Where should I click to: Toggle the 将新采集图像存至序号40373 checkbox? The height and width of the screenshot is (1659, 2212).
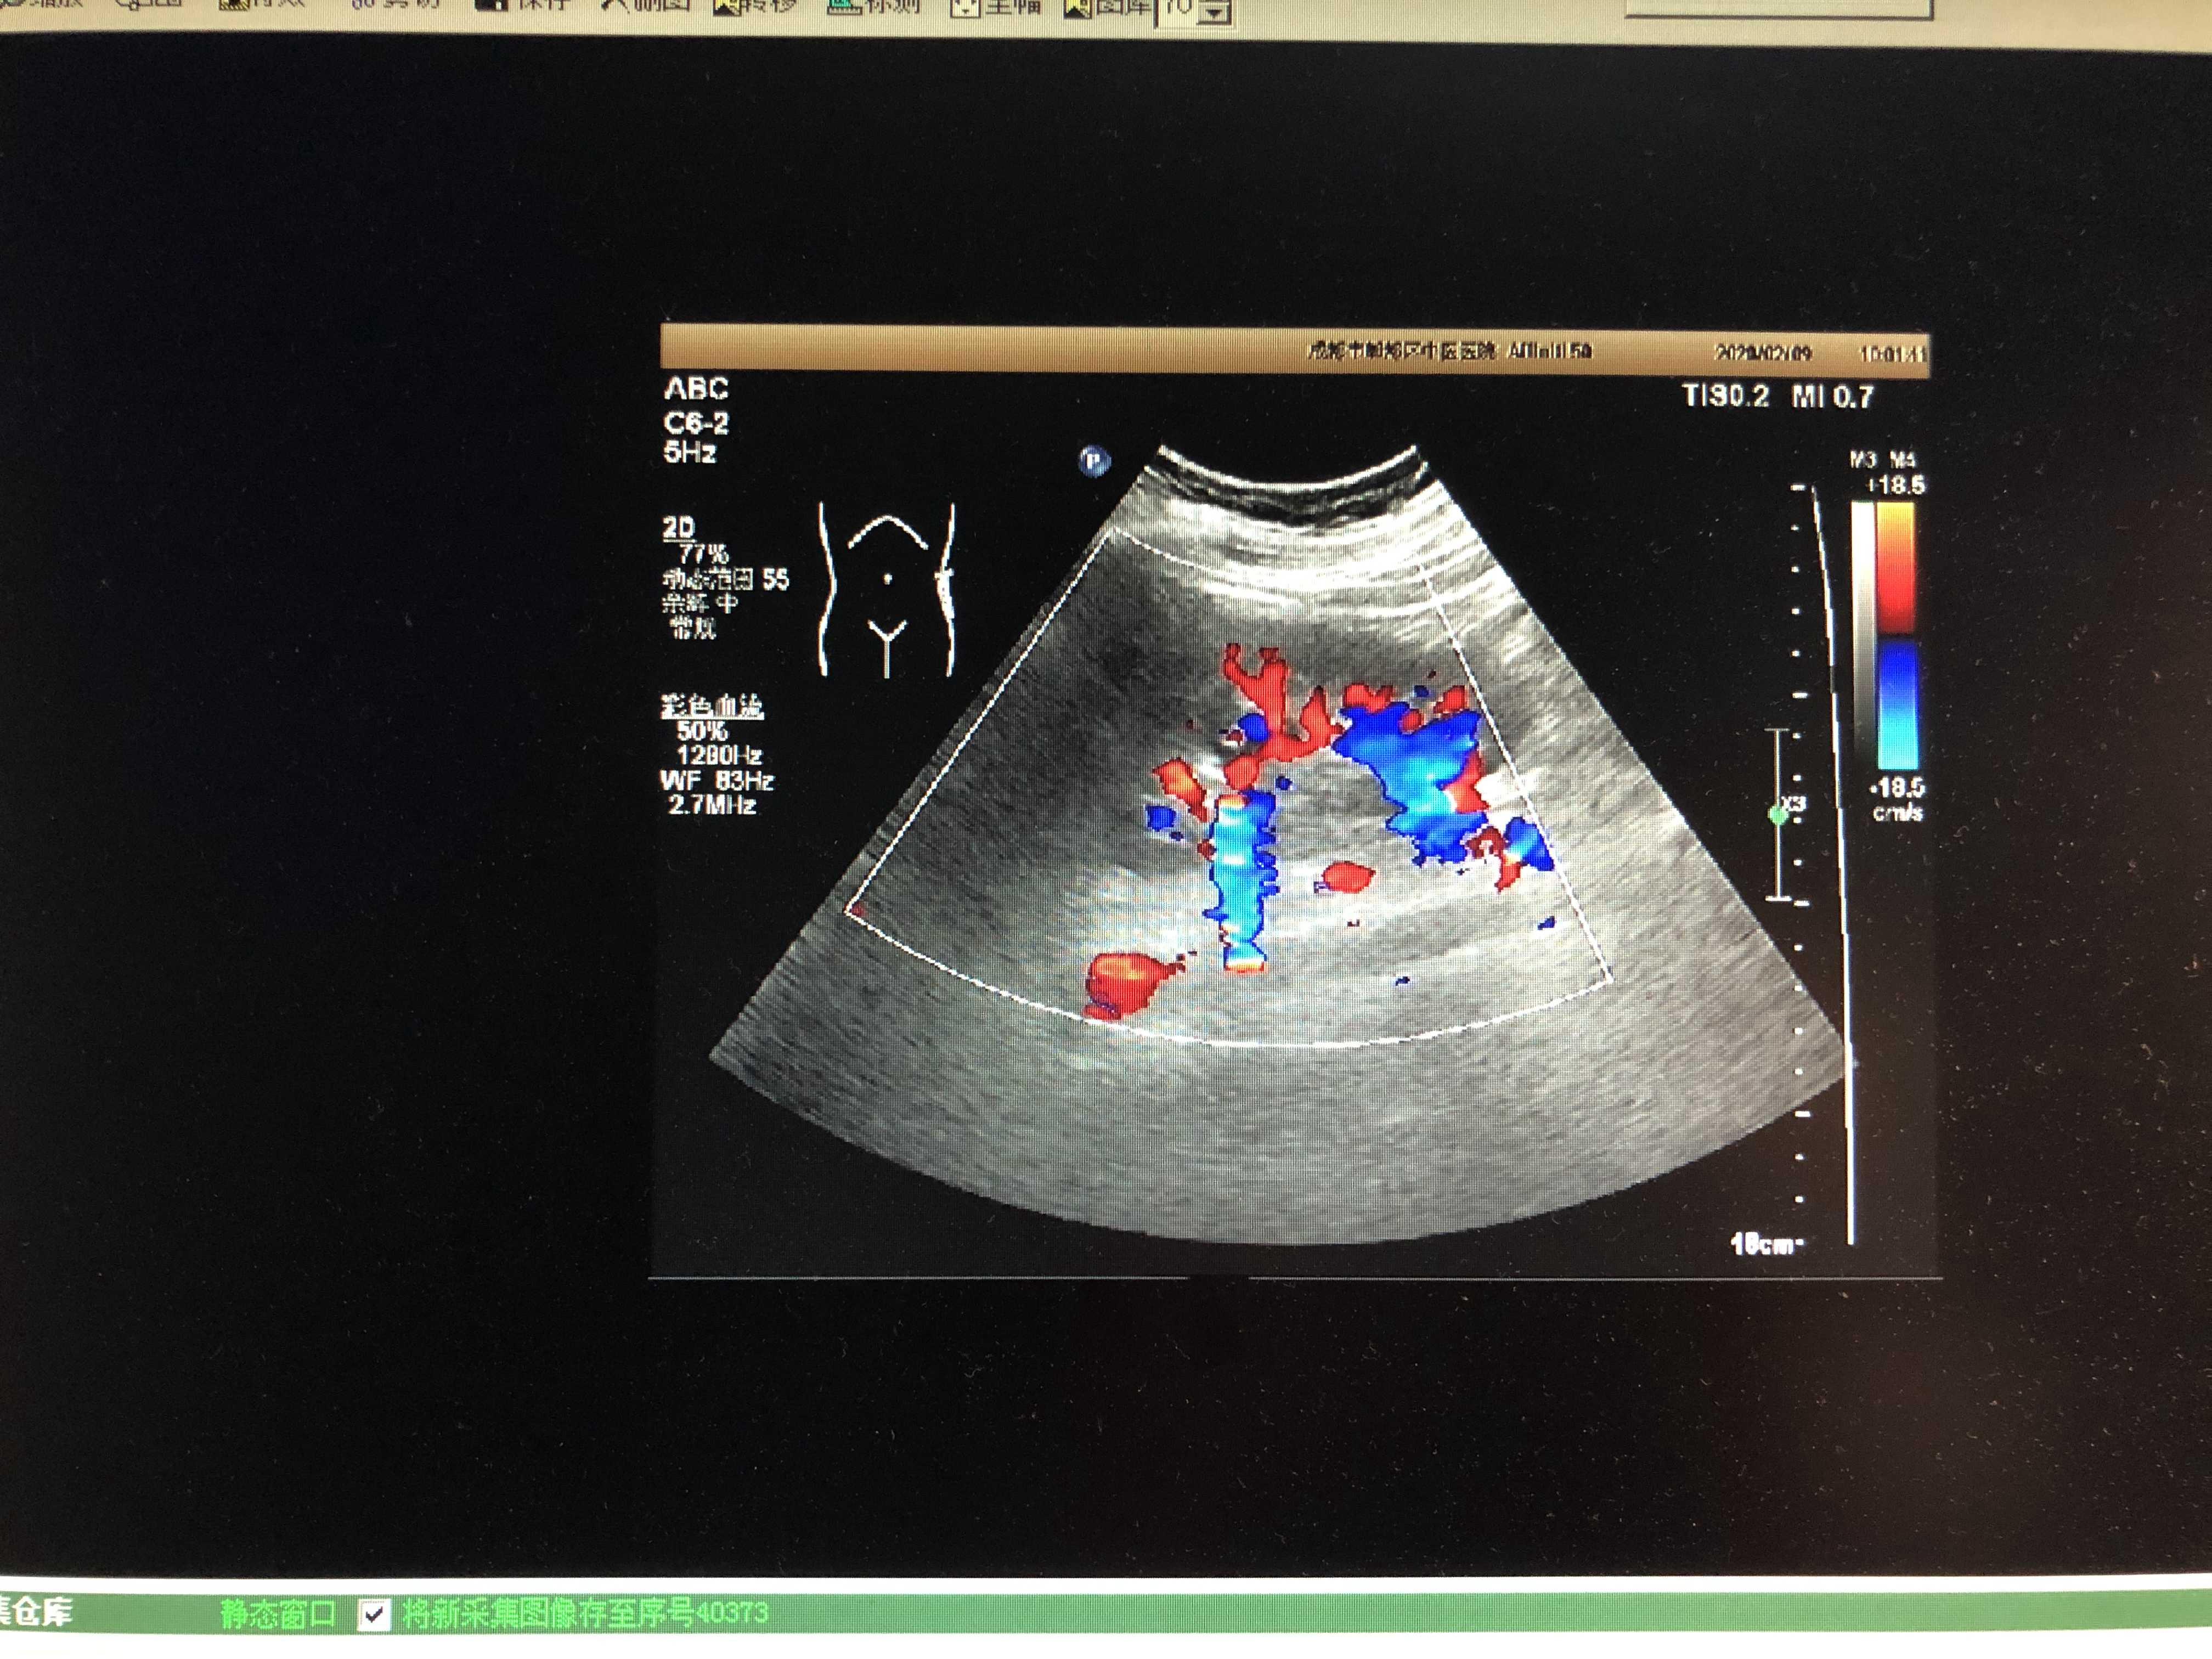coord(374,1615)
